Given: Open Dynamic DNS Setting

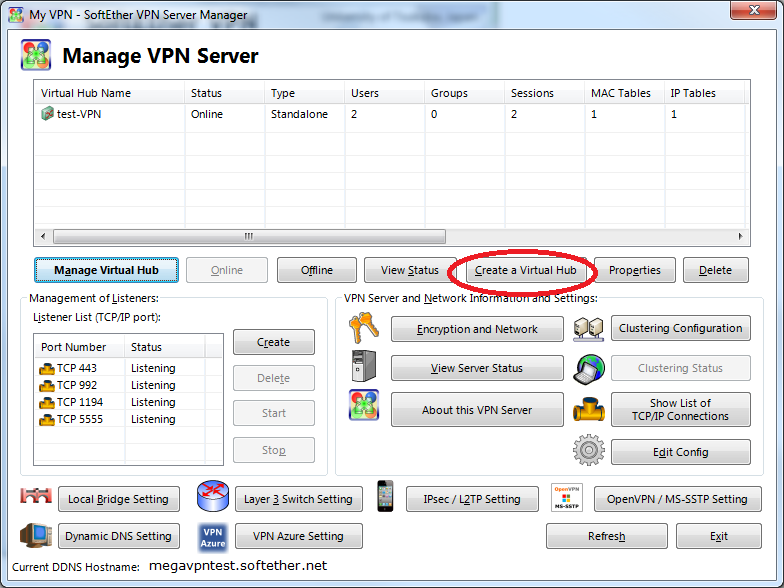Looking at the screenshot, I should 118,536.
